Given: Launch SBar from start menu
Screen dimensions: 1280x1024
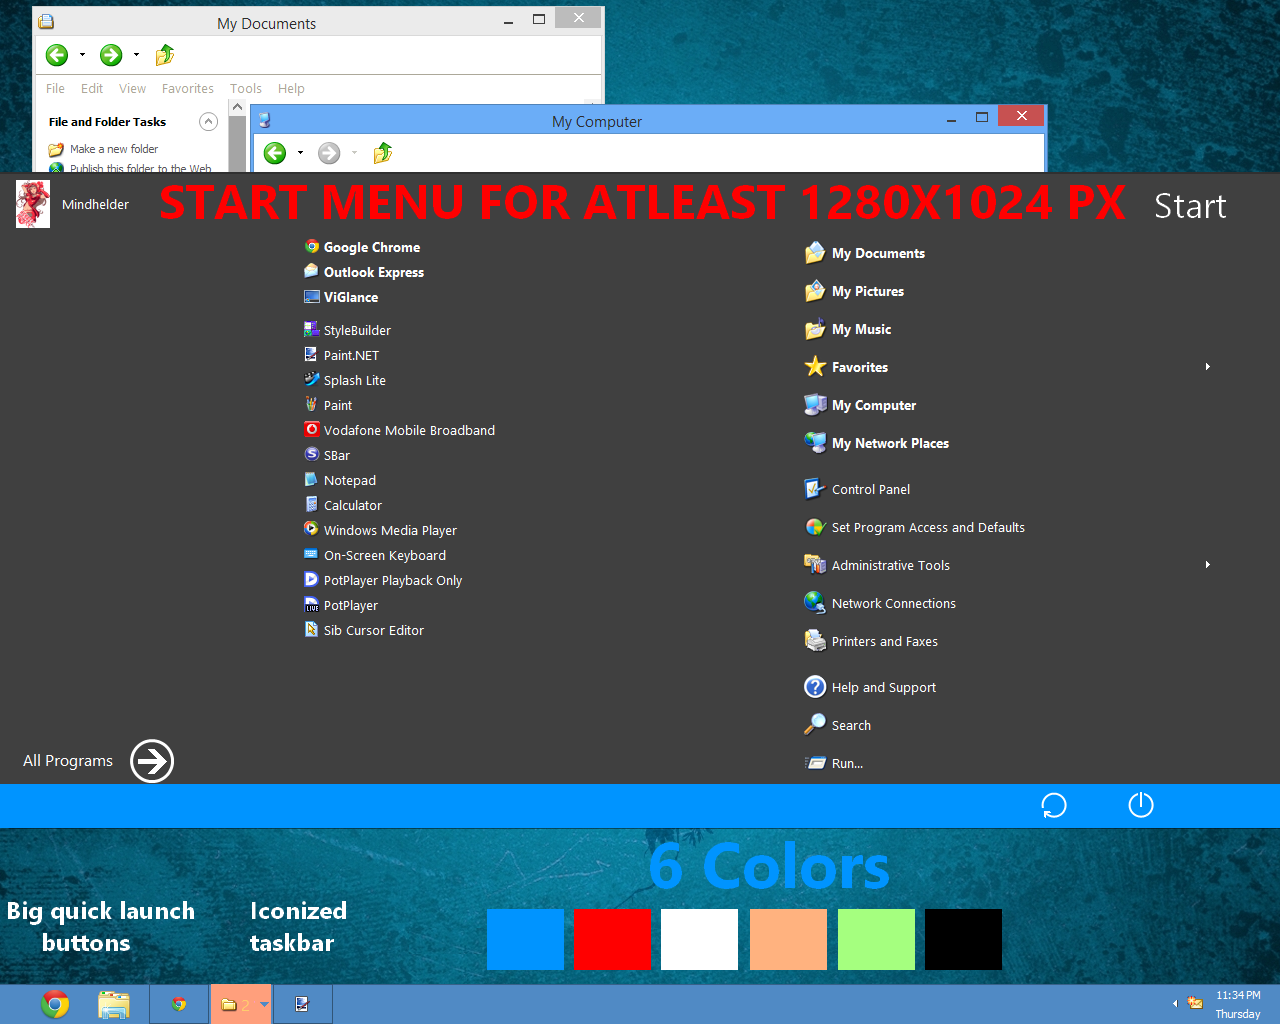Looking at the screenshot, I should coord(327,455).
